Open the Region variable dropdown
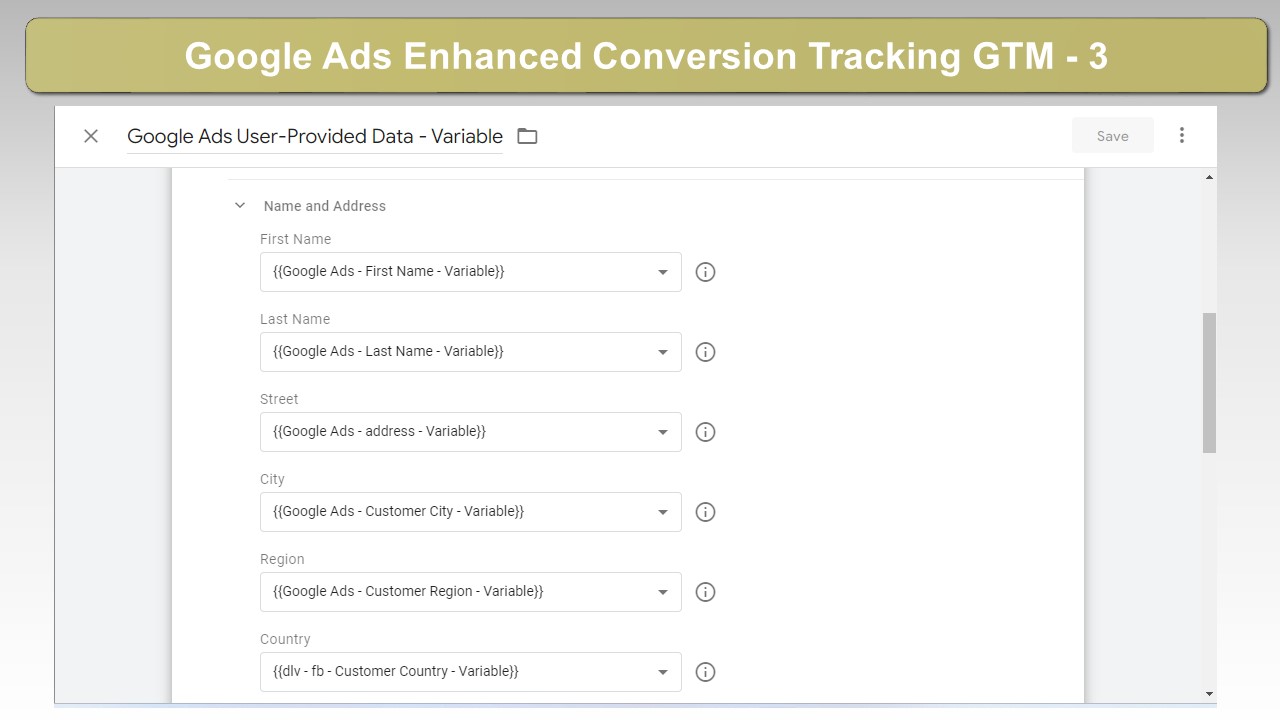This screenshot has width=1280, height=720. pyautogui.click(x=471, y=592)
